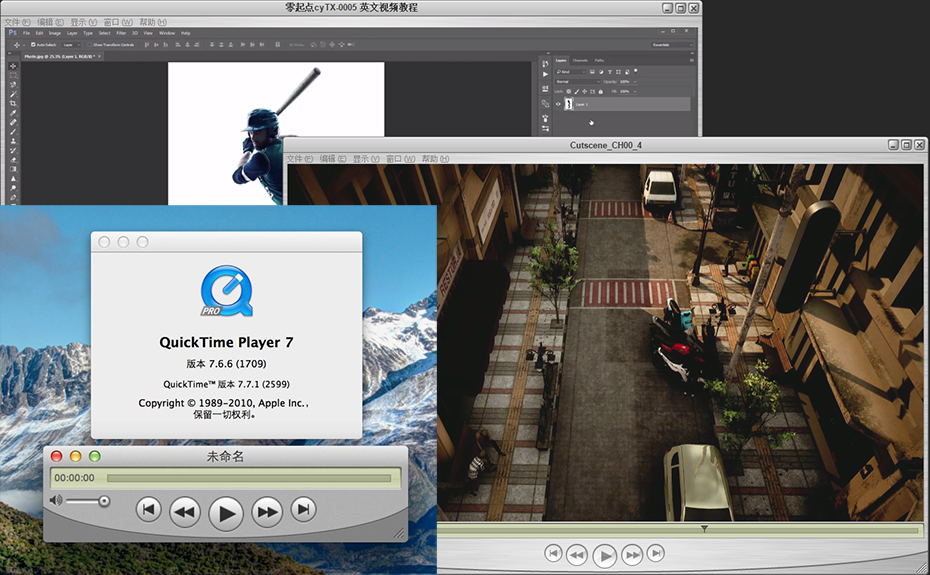Play the Cutscene_CH00_4 video
This screenshot has height=575, width=930.
pyautogui.click(x=604, y=555)
